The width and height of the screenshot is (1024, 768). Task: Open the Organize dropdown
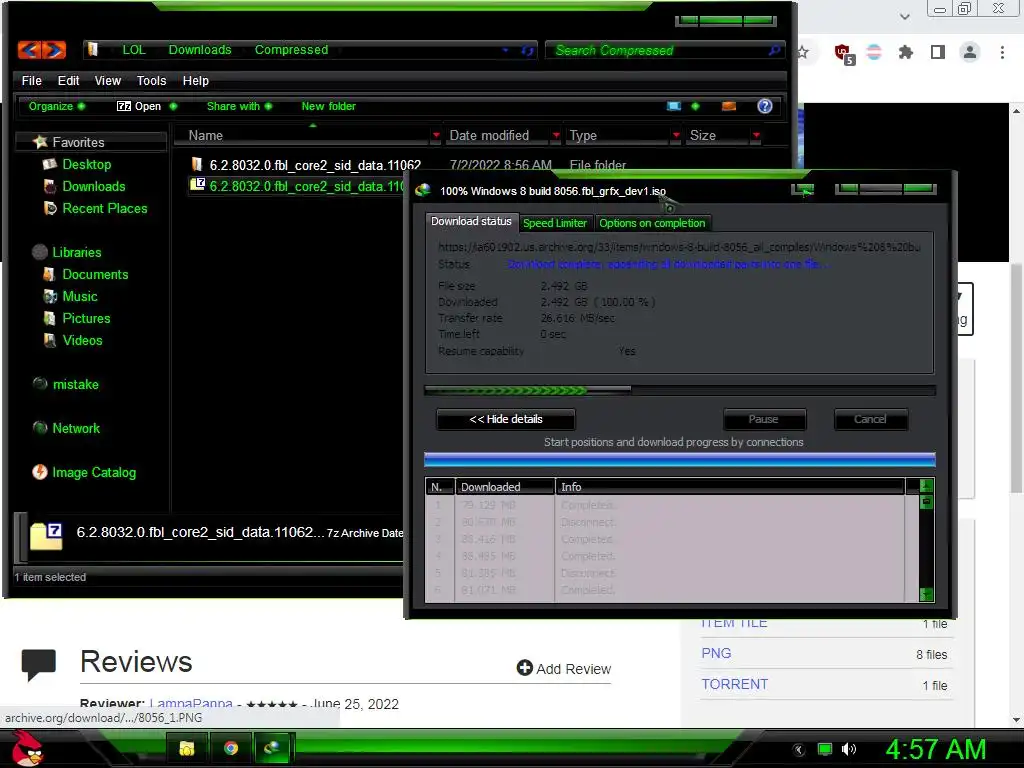point(56,106)
